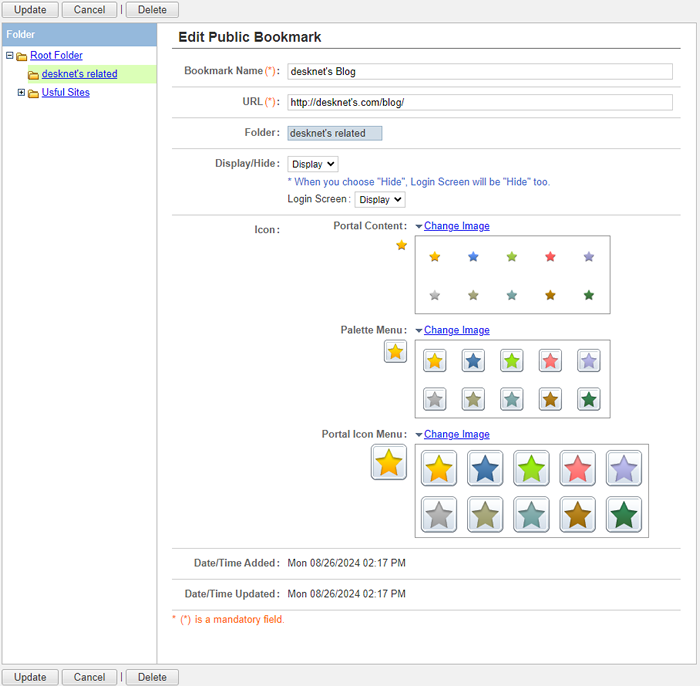Pick purple star Portal Icon Menu image
Viewport: 700px width, 686px height.
624,468
